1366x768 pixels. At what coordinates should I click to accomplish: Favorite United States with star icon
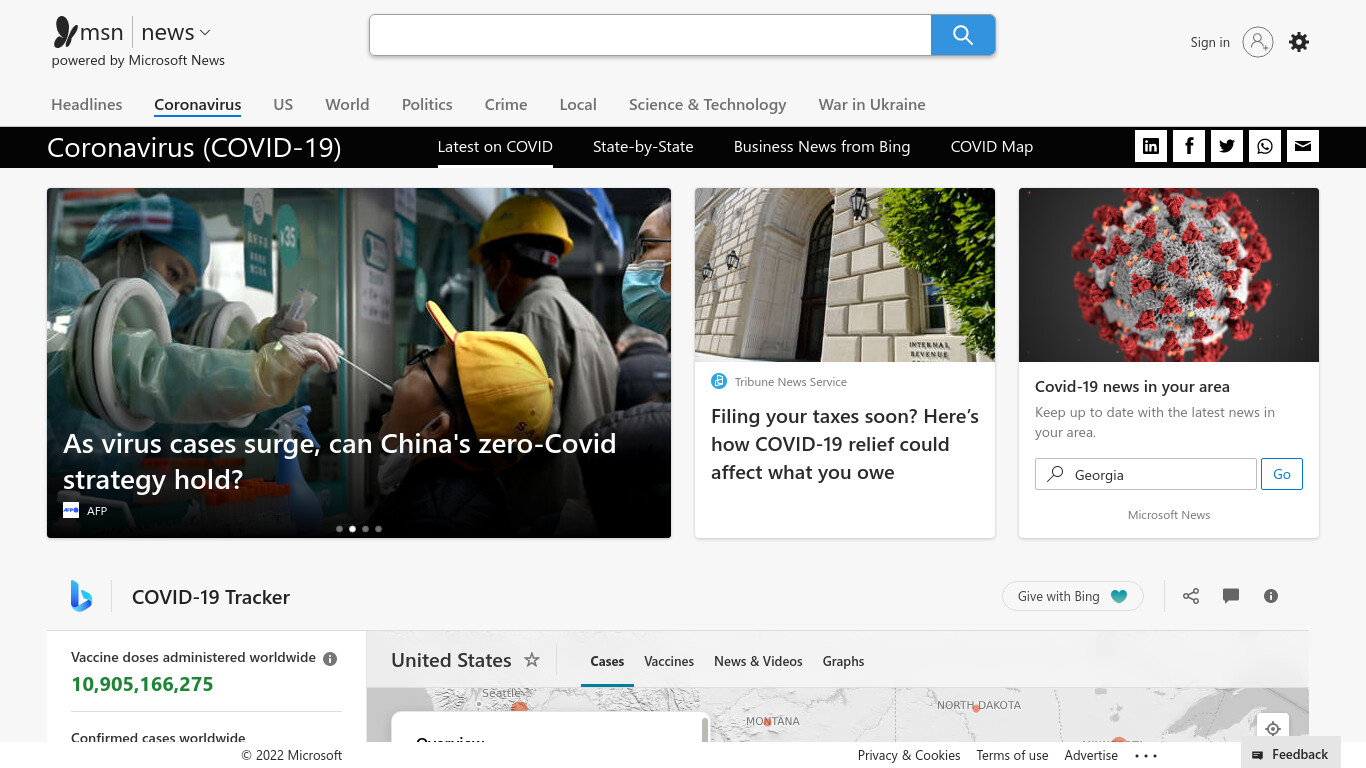point(532,660)
